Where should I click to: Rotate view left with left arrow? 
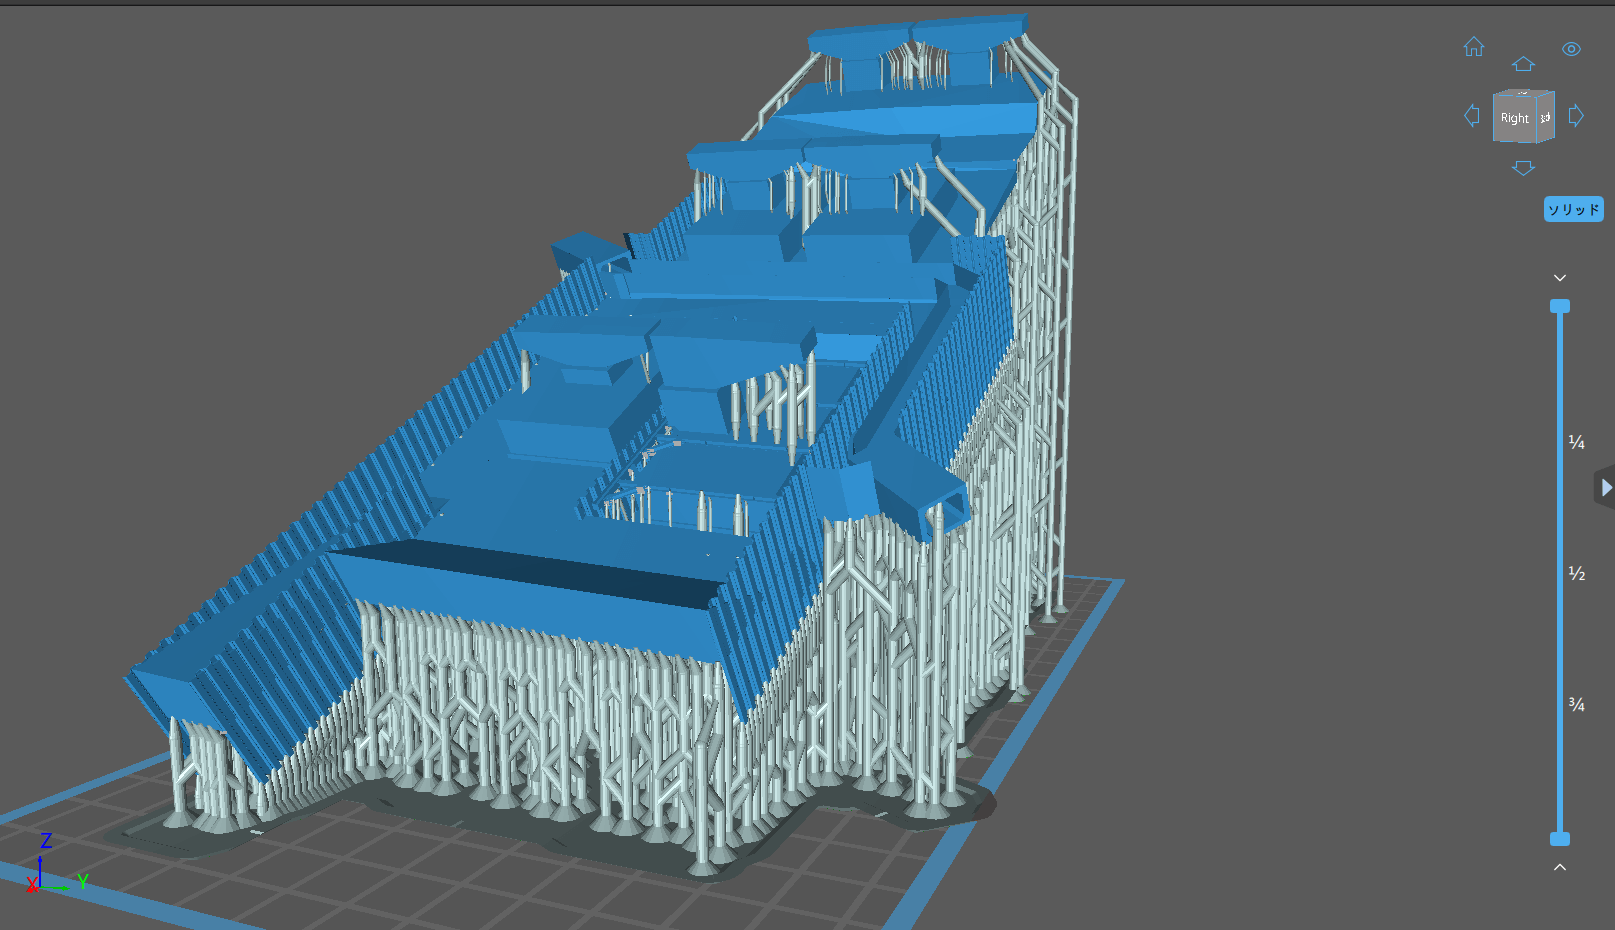pos(1471,115)
